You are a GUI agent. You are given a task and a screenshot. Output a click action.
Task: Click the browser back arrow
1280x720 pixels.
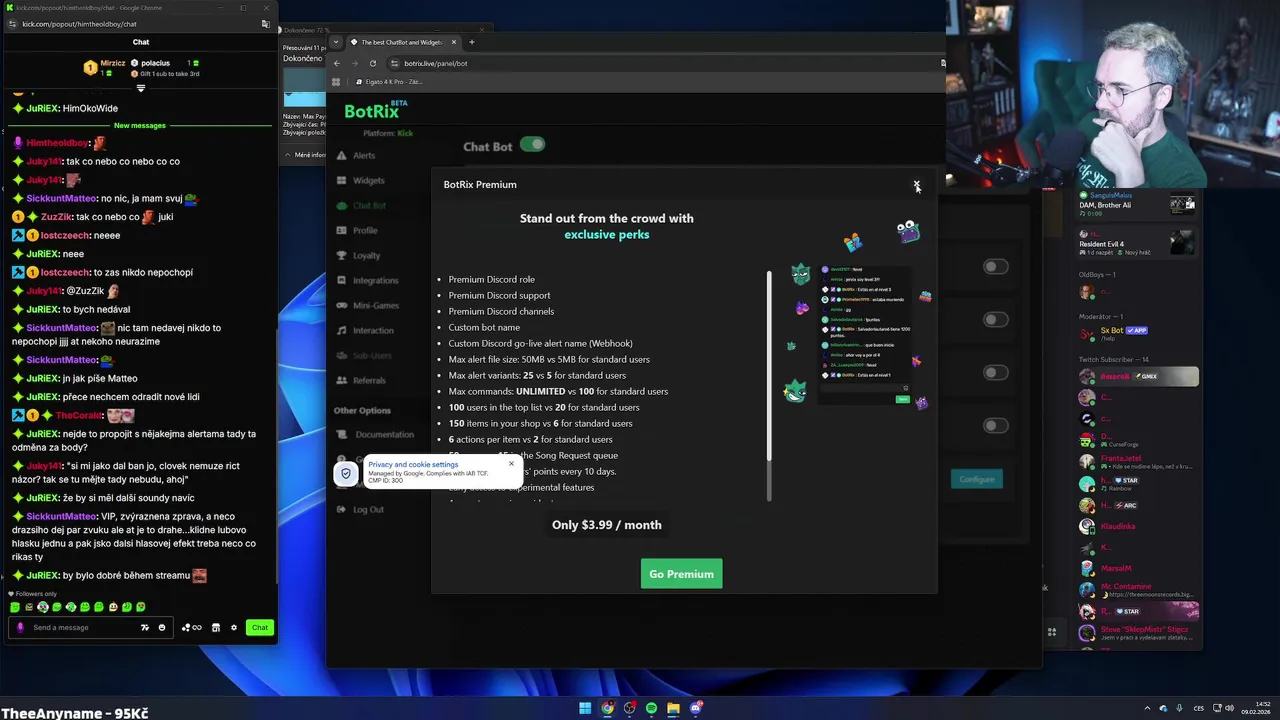point(337,63)
